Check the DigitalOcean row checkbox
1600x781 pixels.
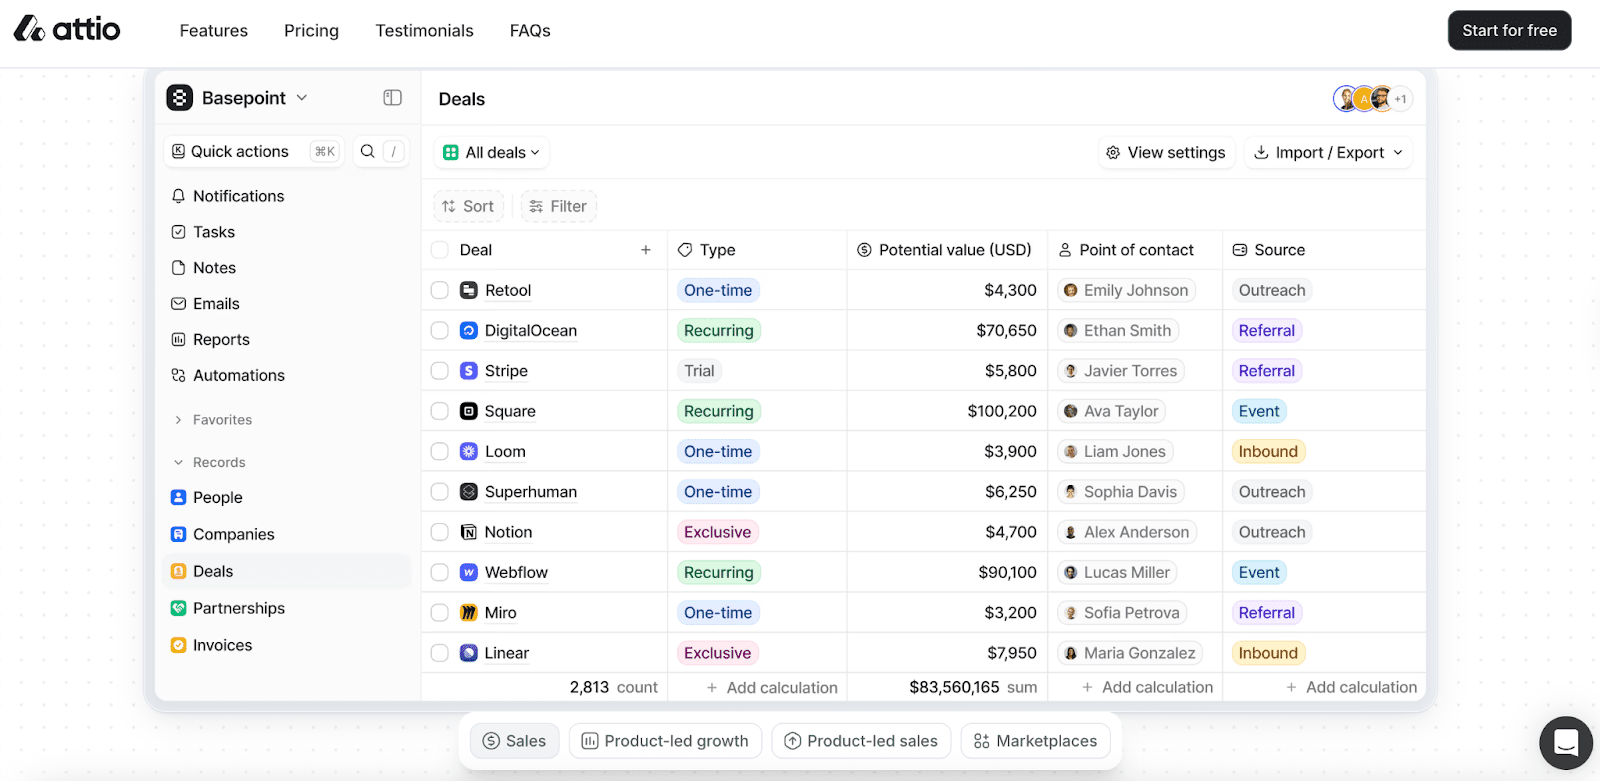coord(440,330)
